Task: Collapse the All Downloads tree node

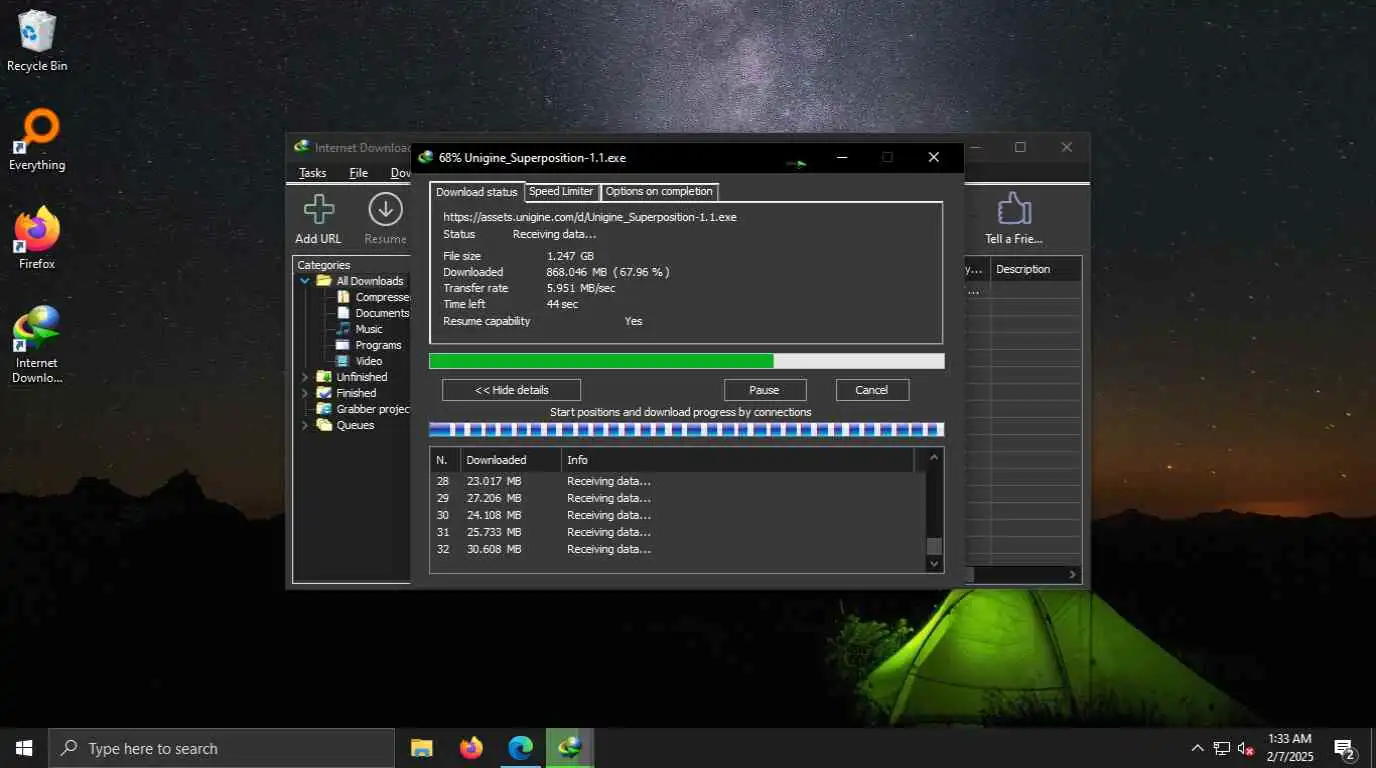Action: (305, 281)
